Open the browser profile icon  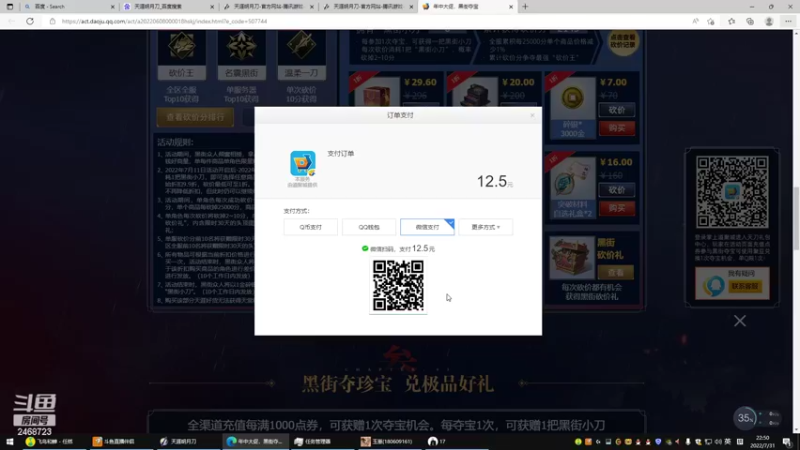769,21
